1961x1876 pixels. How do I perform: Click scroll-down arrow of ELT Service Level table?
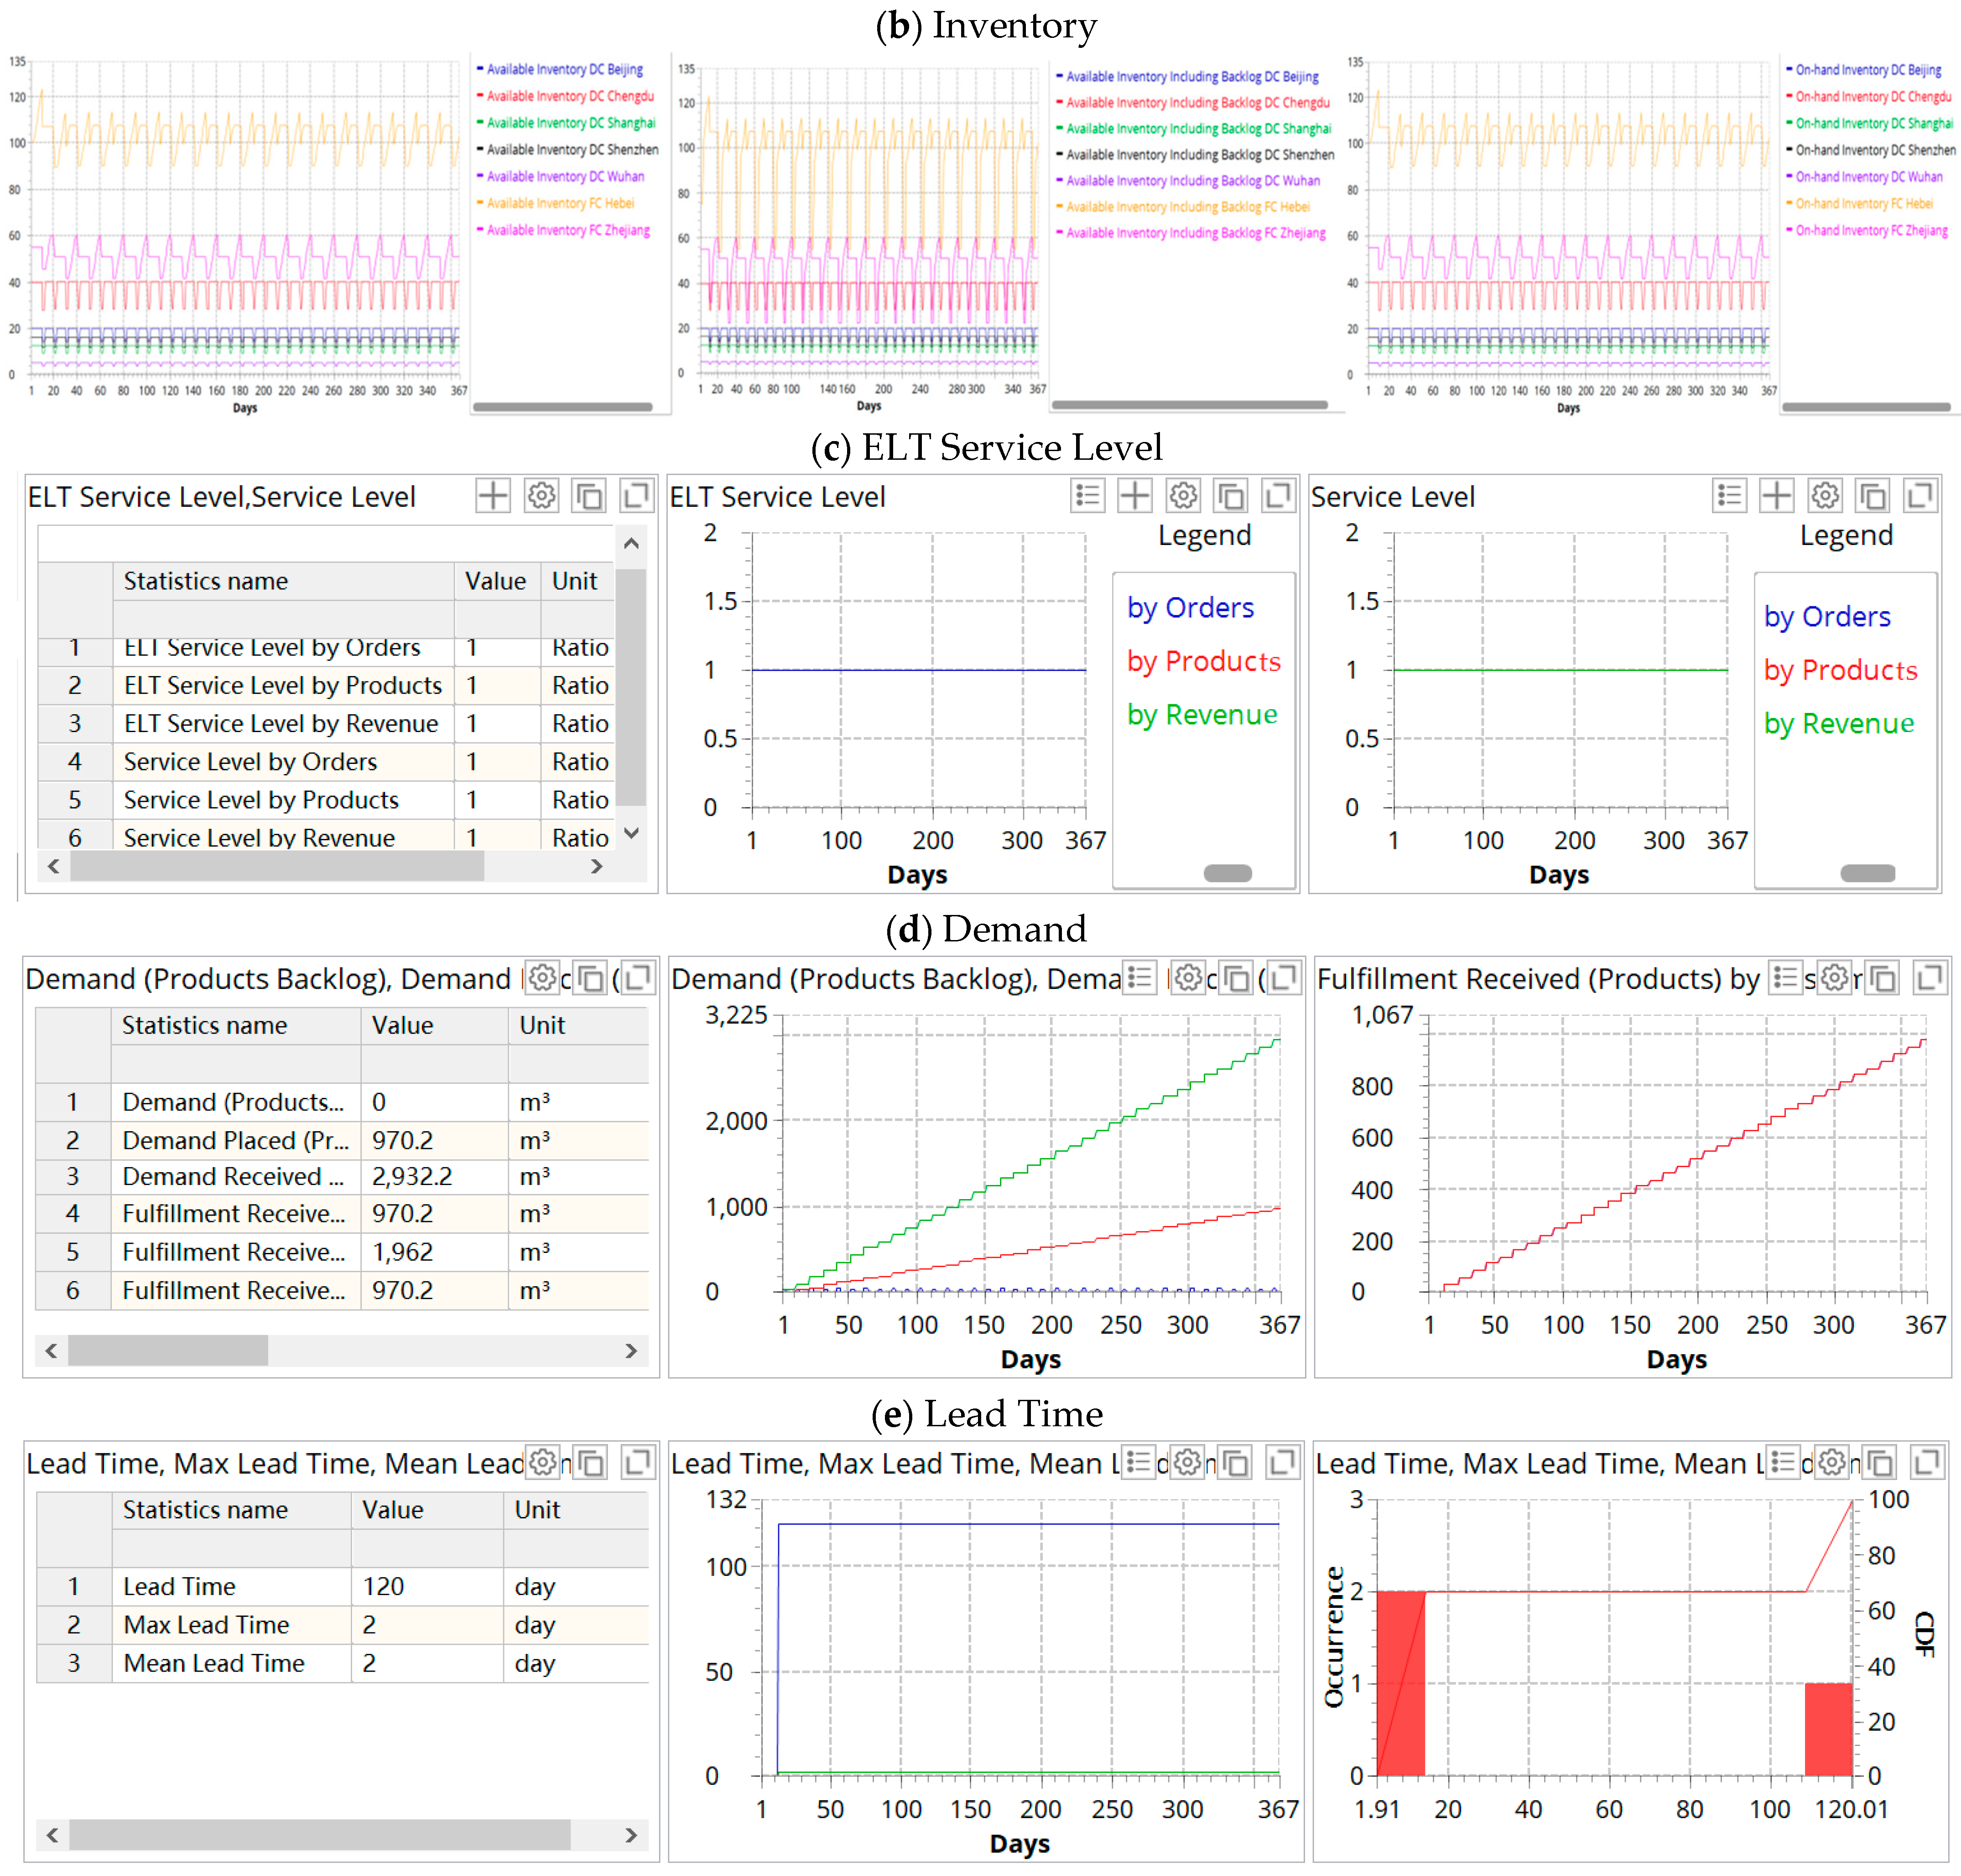coord(631,833)
